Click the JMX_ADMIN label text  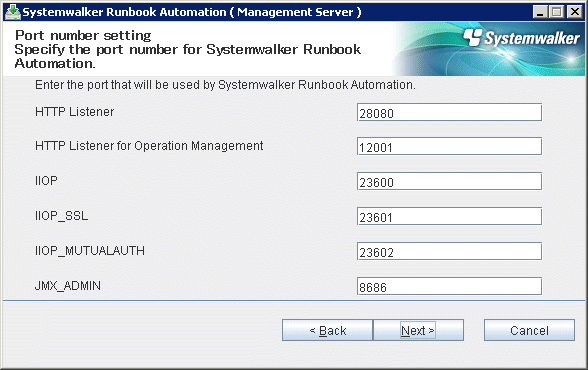point(68,286)
